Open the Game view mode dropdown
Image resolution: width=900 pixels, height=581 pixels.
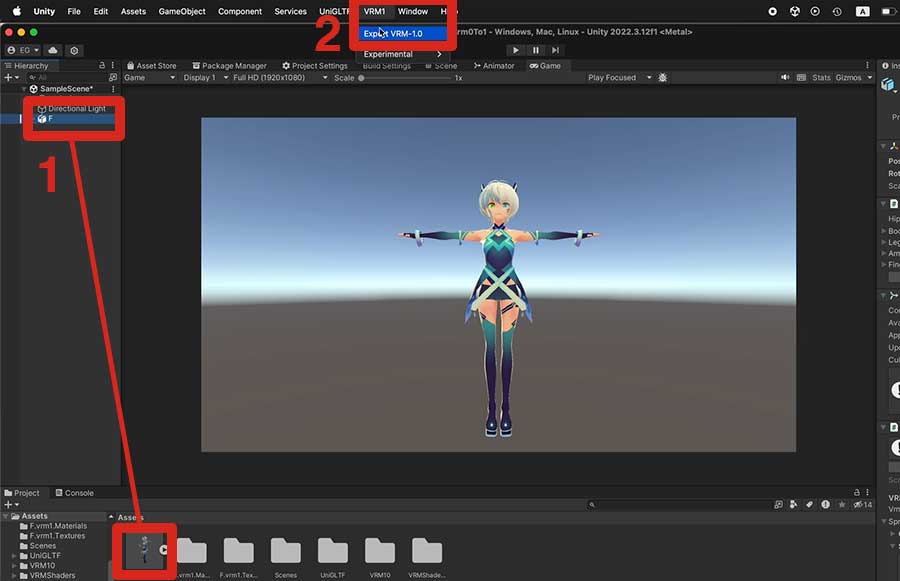tap(149, 78)
